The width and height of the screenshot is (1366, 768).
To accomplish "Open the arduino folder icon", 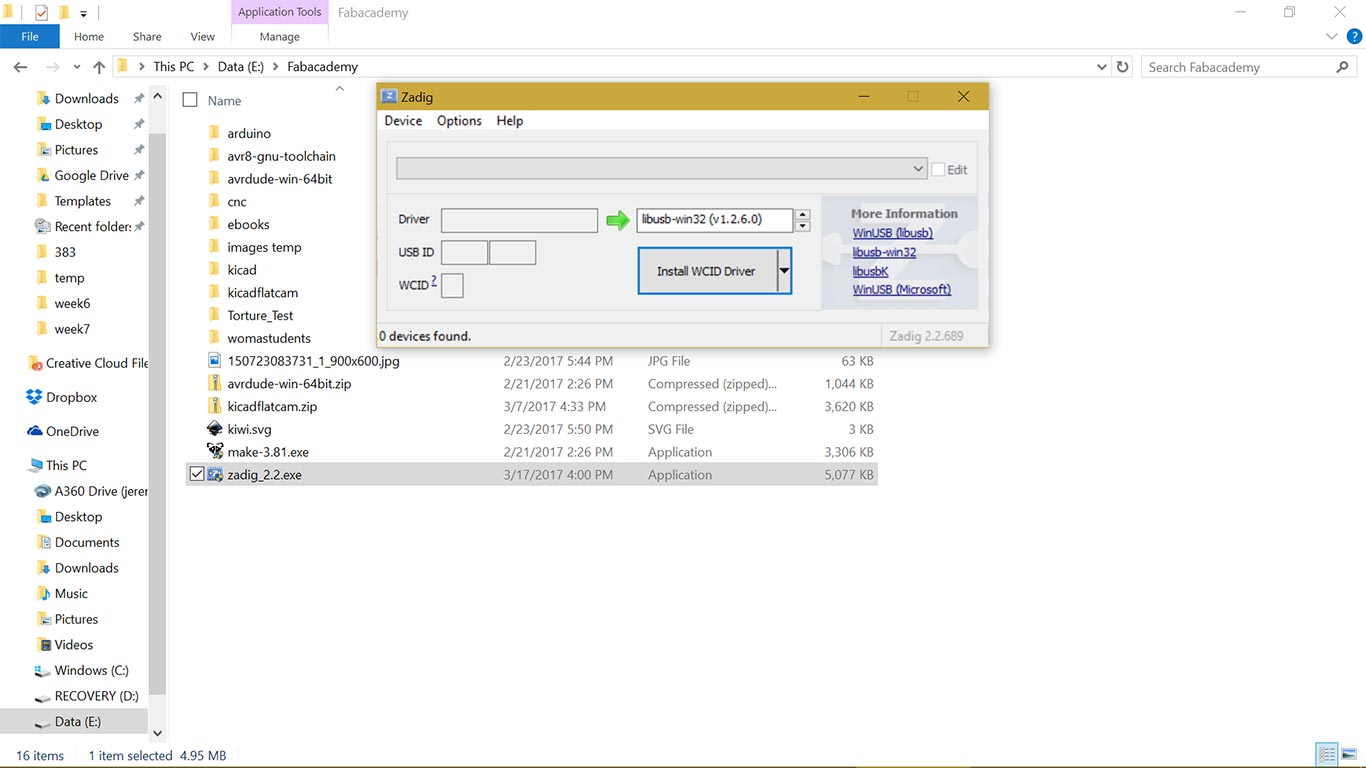I will tap(214, 133).
